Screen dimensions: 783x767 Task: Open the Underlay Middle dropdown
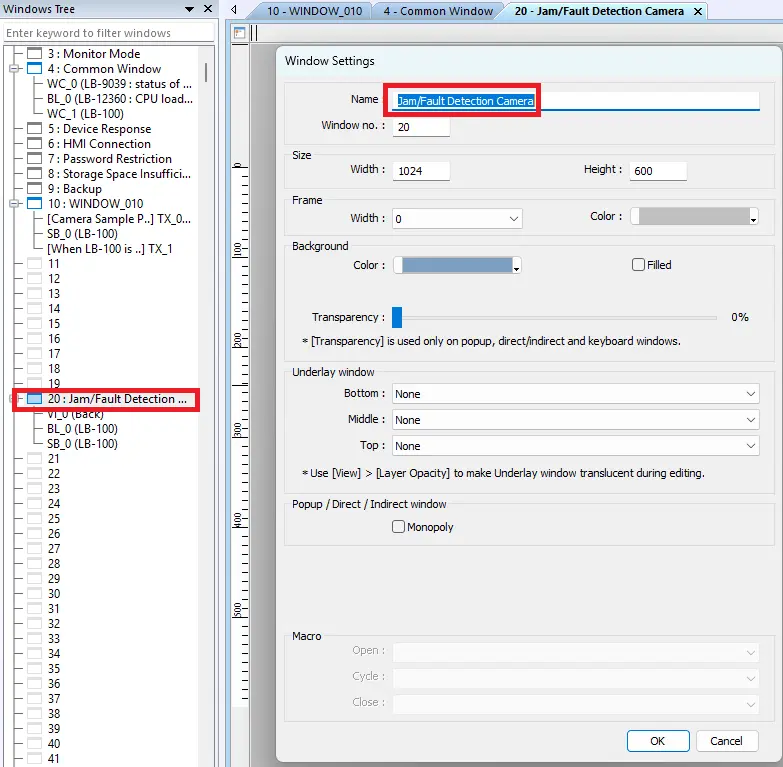(575, 419)
